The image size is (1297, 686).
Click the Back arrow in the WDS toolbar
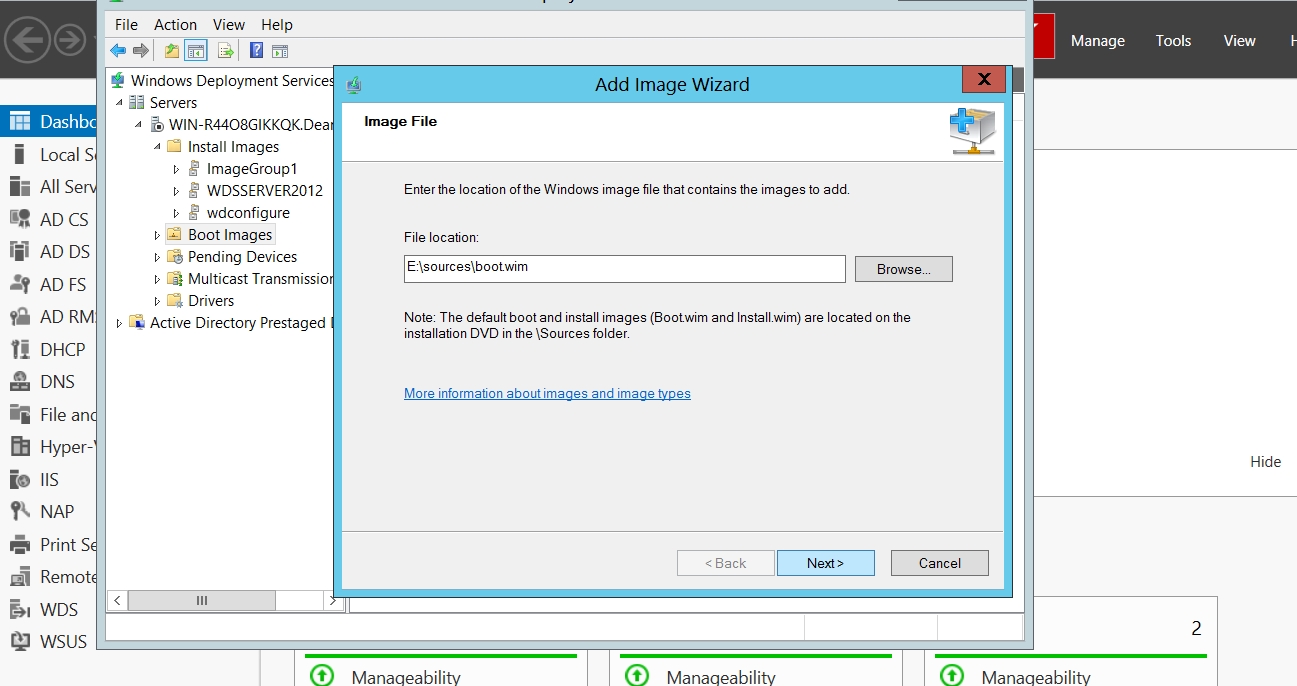(118, 51)
